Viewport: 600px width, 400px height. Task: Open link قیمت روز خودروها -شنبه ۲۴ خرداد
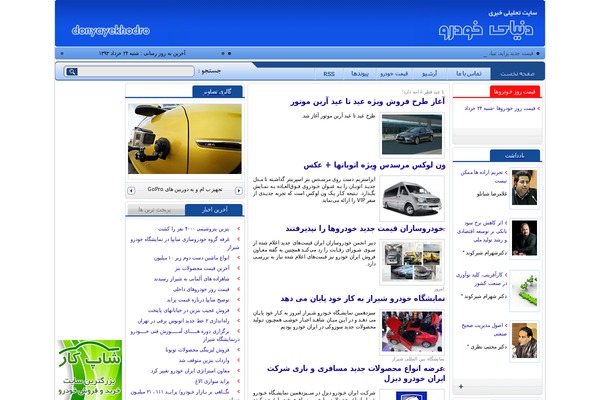pos(500,109)
